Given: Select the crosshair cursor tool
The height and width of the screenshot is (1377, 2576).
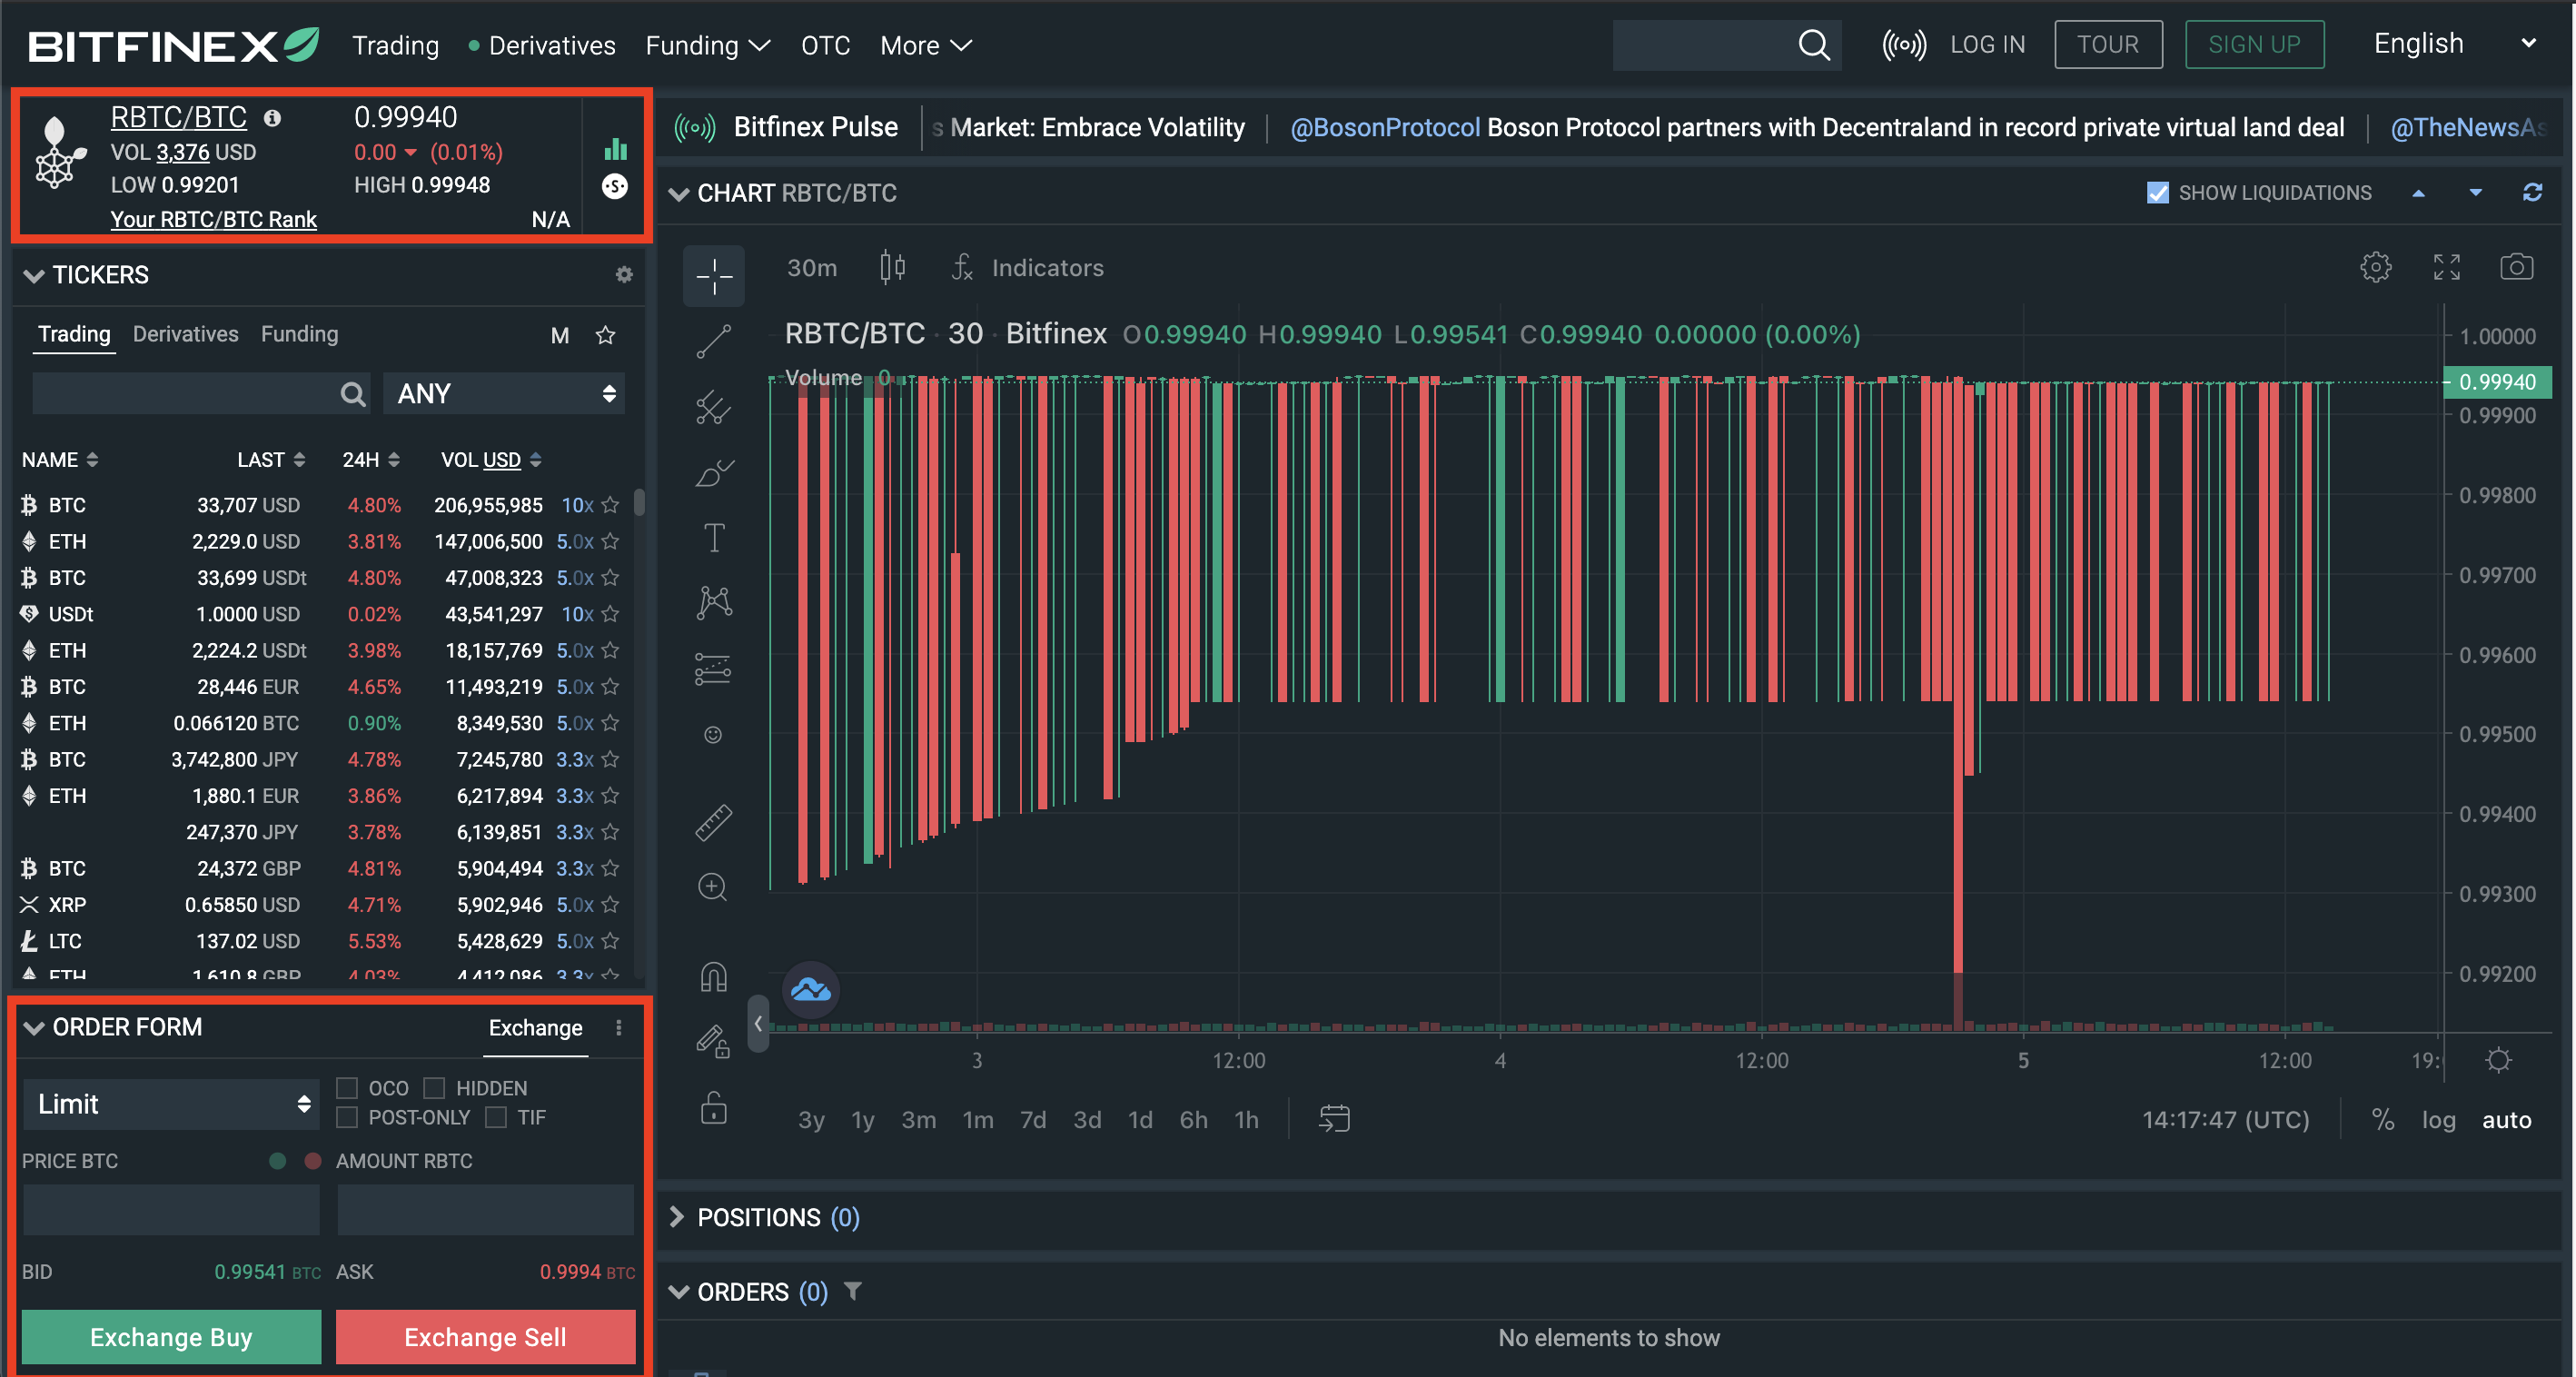Looking at the screenshot, I should (x=714, y=274).
